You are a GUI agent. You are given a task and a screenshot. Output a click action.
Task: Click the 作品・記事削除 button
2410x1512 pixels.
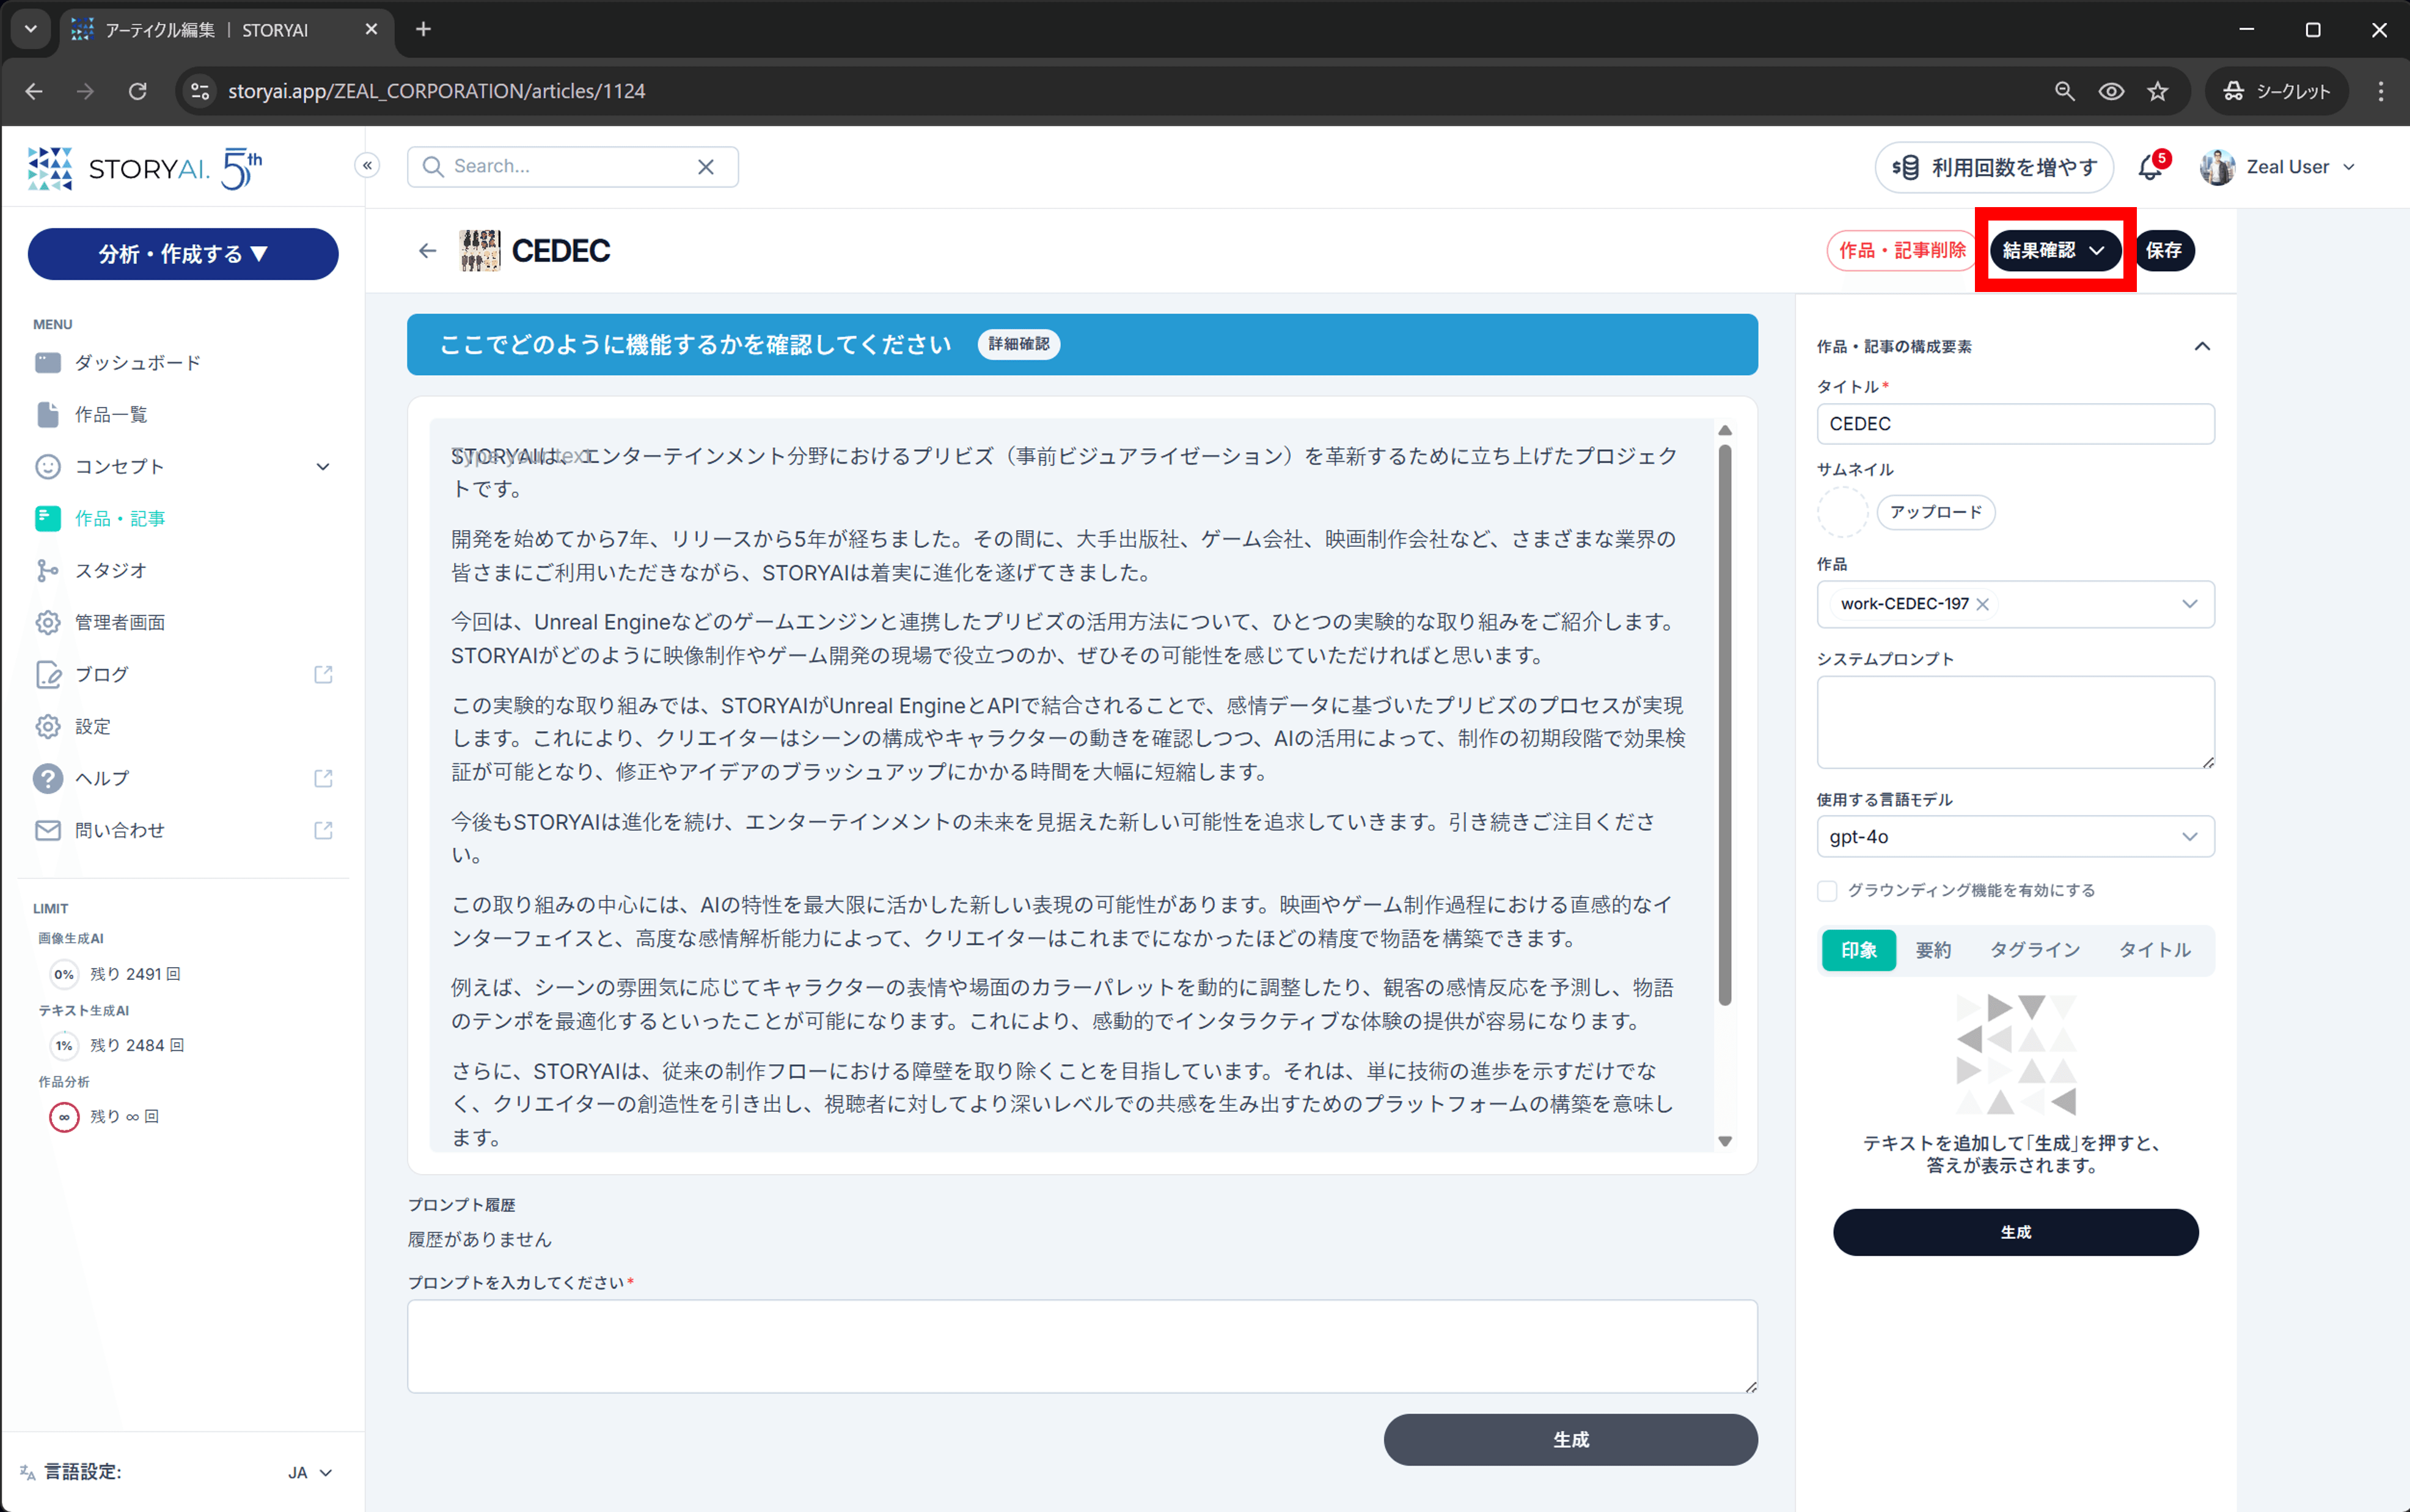pos(1902,250)
